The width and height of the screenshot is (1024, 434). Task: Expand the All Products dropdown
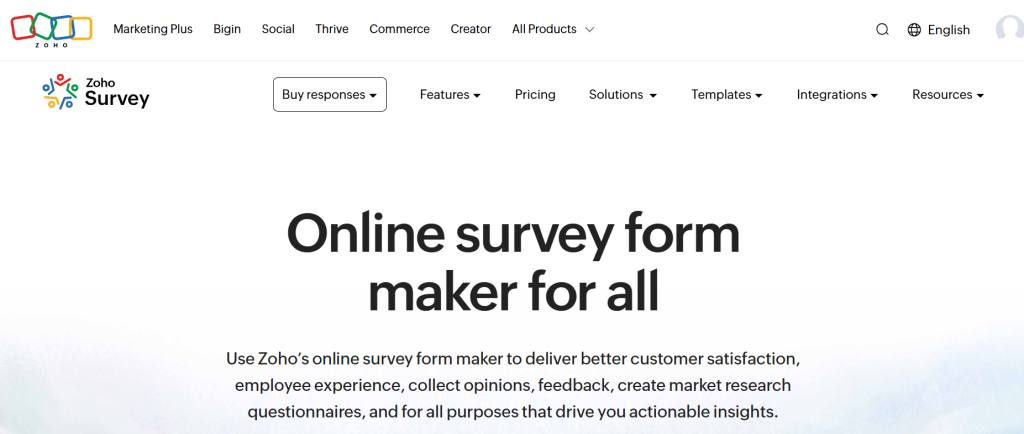coord(553,29)
